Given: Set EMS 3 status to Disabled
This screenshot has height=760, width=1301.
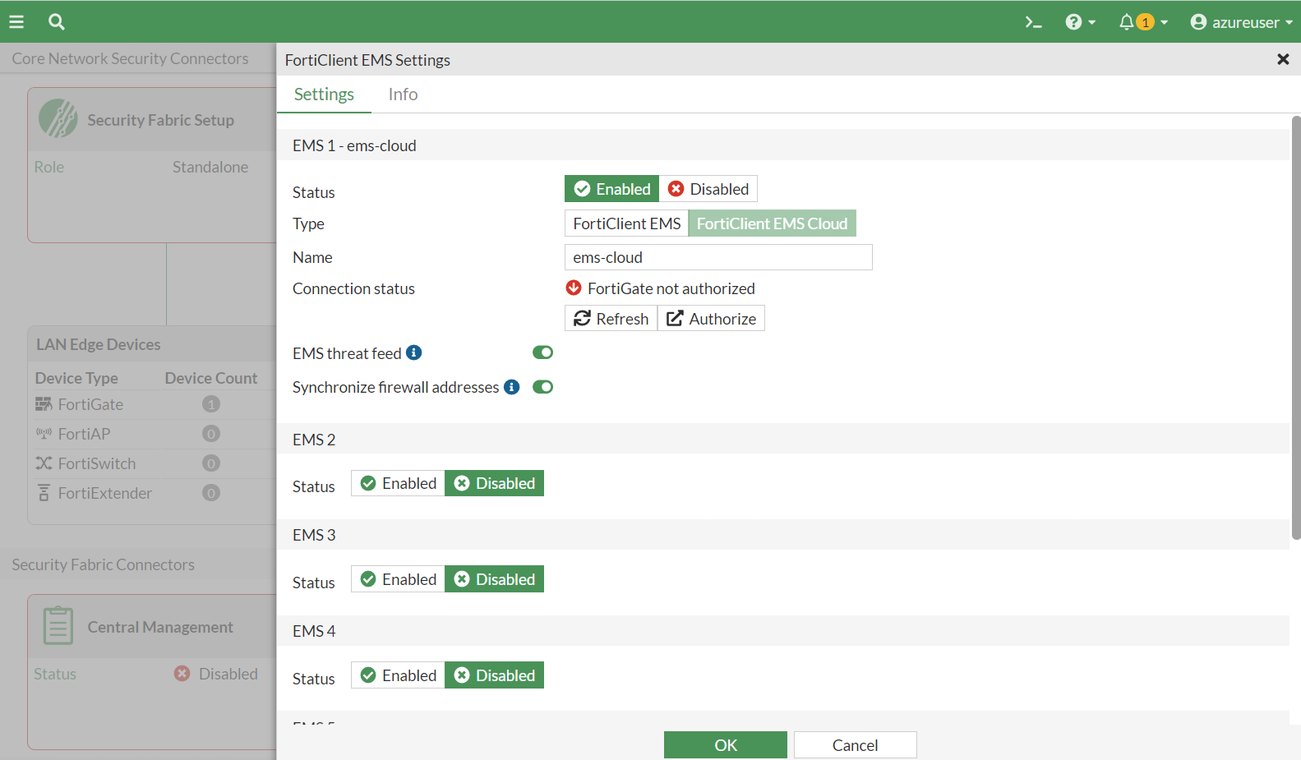Looking at the screenshot, I should click(x=494, y=579).
